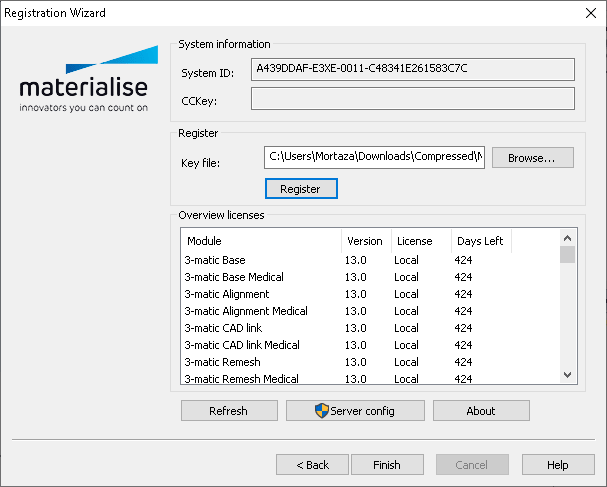Click the license list scrollbar thumb

click(568, 254)
